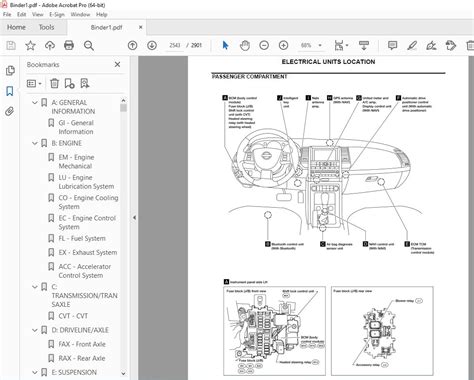
Task: Open the Sign document tool
Action: point(431,45)
